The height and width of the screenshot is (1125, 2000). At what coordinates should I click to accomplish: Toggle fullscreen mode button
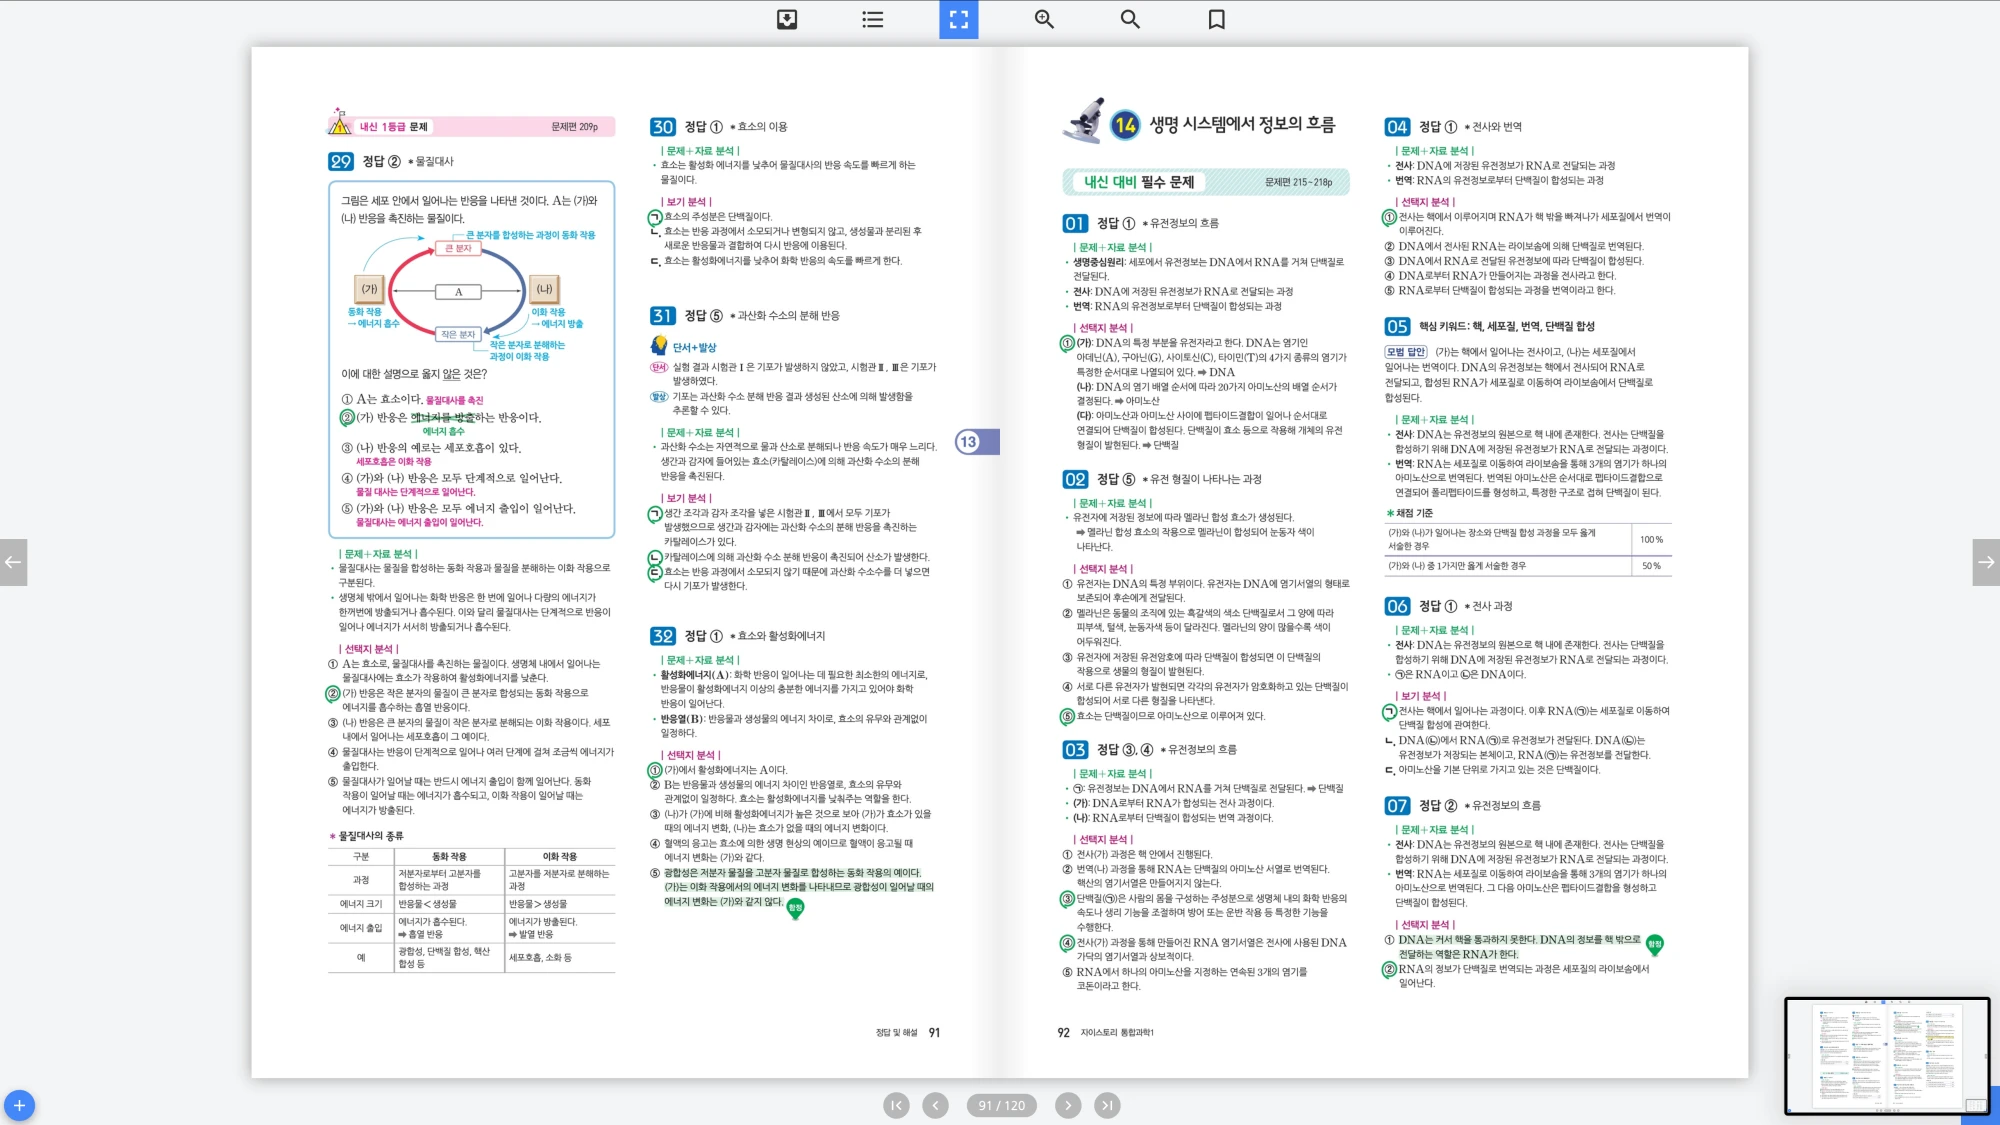pos(958,19)
